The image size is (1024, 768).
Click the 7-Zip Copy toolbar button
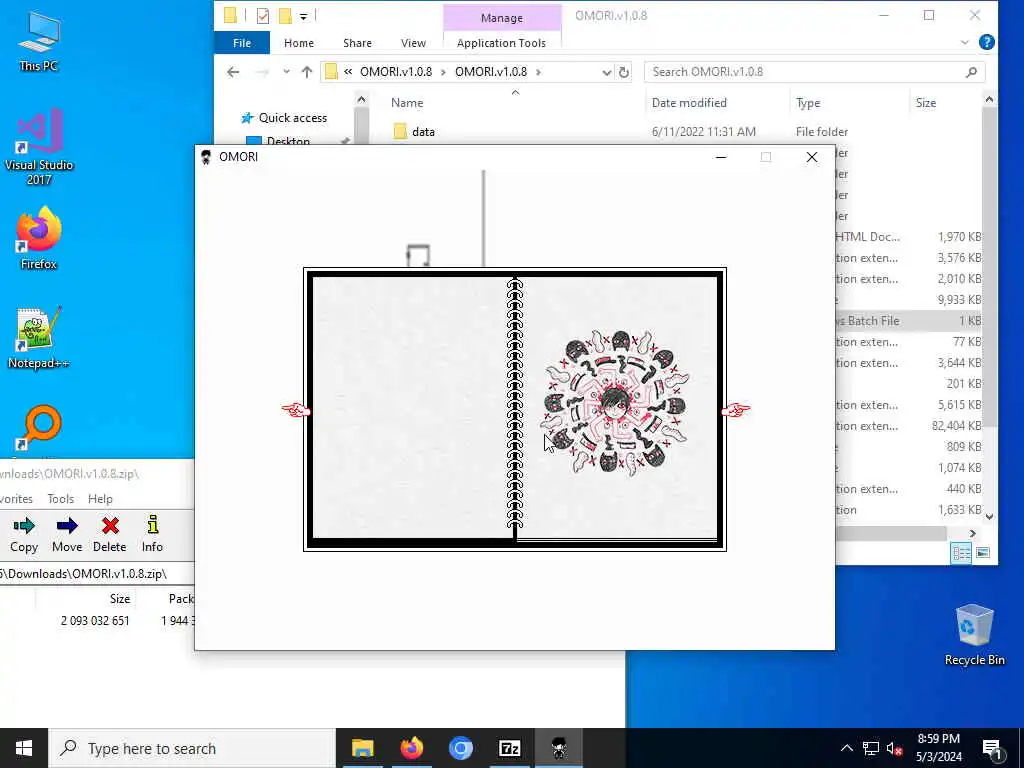(24, 535)
